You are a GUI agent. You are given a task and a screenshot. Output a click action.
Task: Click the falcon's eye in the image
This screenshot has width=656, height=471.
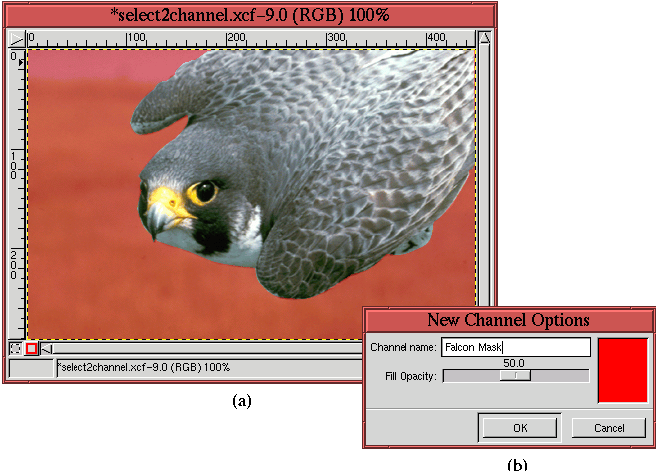[x=204, y=191]
